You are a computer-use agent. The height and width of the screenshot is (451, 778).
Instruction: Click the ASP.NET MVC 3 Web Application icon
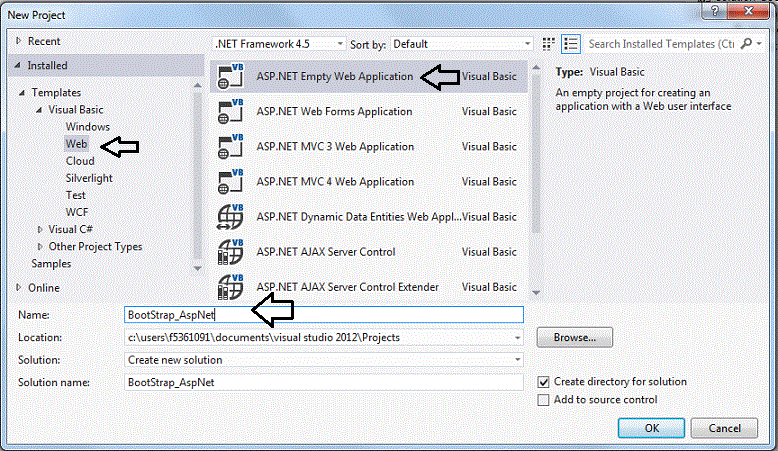tap(231, 147)
